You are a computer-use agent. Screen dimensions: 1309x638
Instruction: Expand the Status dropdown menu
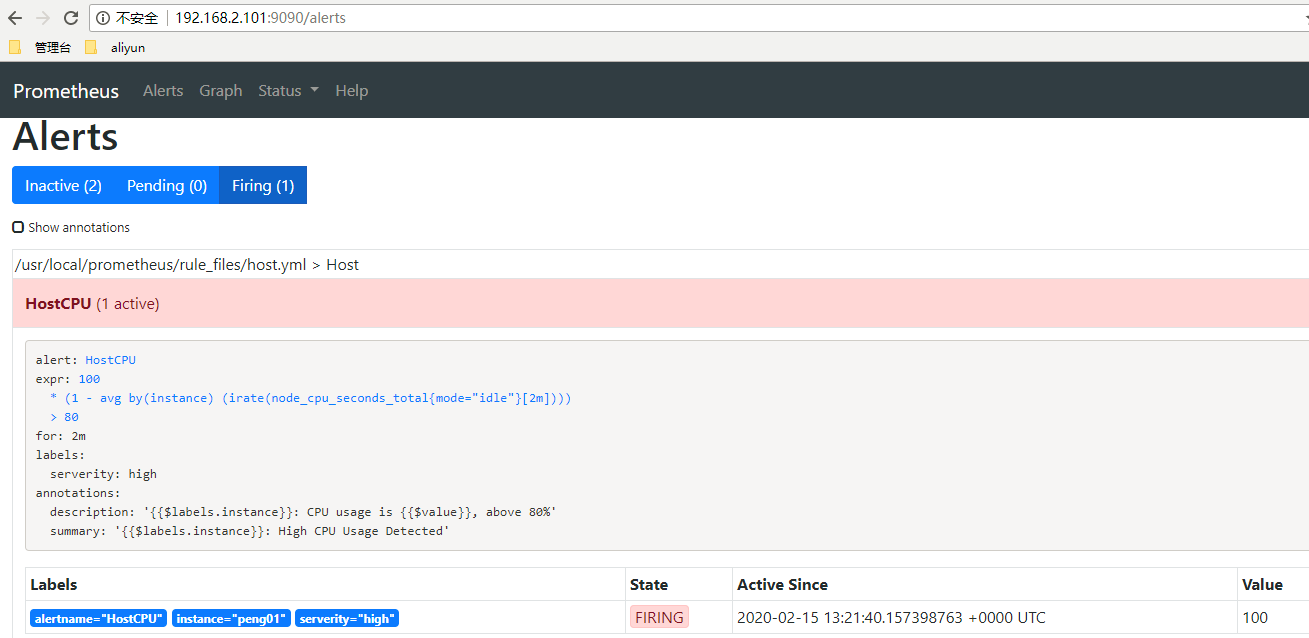[288, 91]
